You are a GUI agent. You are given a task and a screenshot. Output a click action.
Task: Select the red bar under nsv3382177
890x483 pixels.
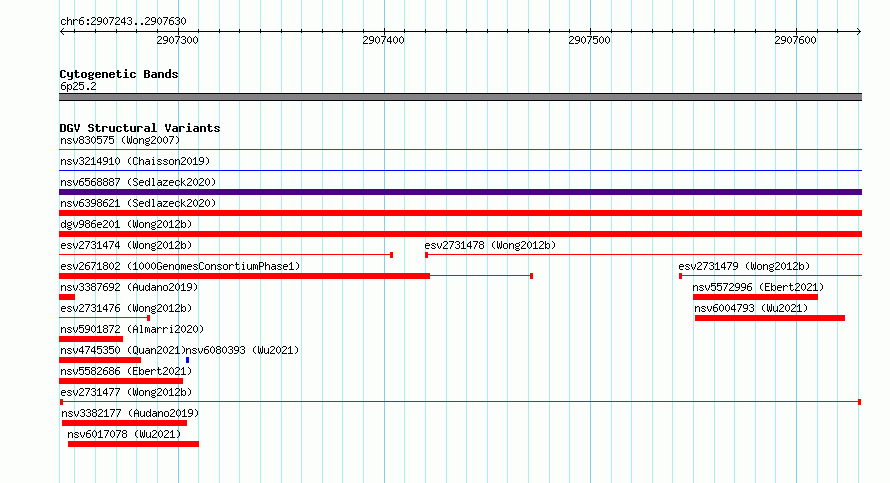[x=124, y=423]
